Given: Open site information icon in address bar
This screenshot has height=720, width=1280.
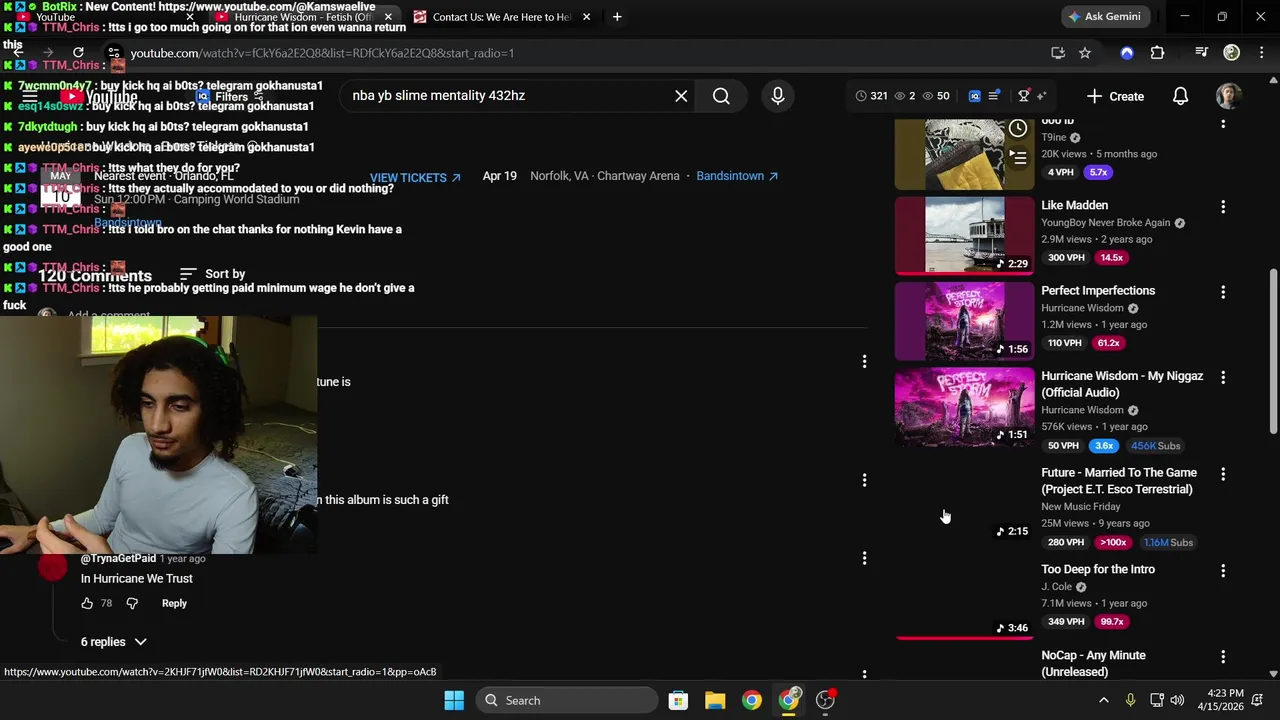Looking at the screenshot, I should click(x=114, y=53).
